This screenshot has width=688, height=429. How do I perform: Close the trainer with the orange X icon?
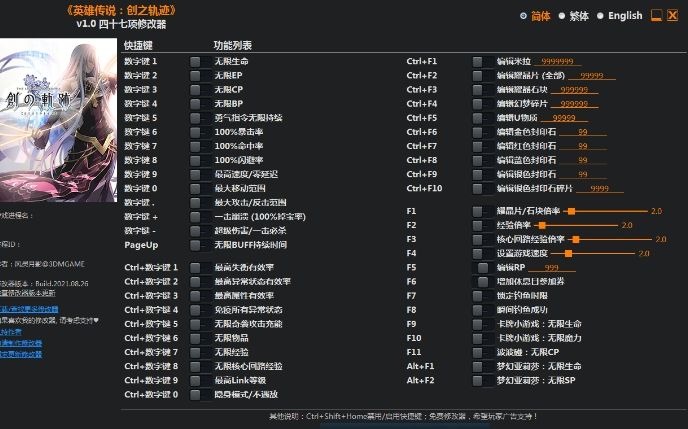coord(672,15)
